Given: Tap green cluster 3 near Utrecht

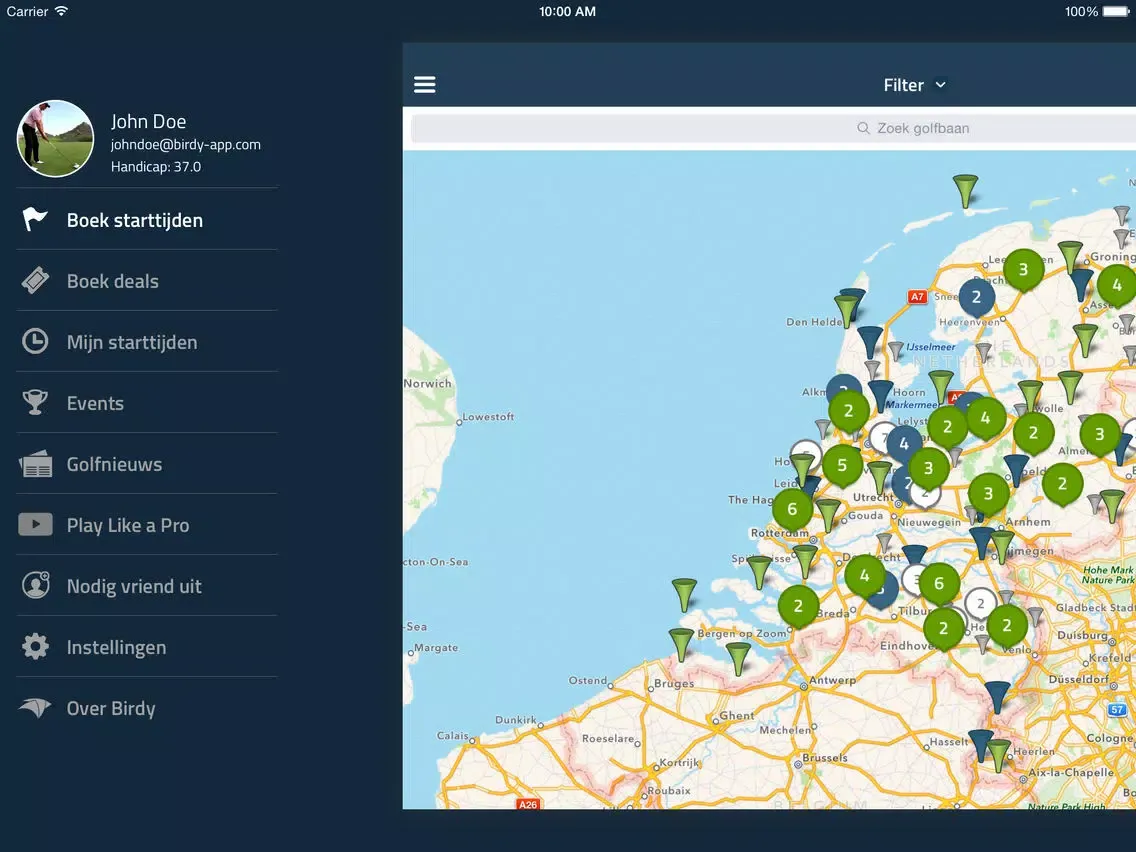Looking at the screenshot, I should pos(928,468).
